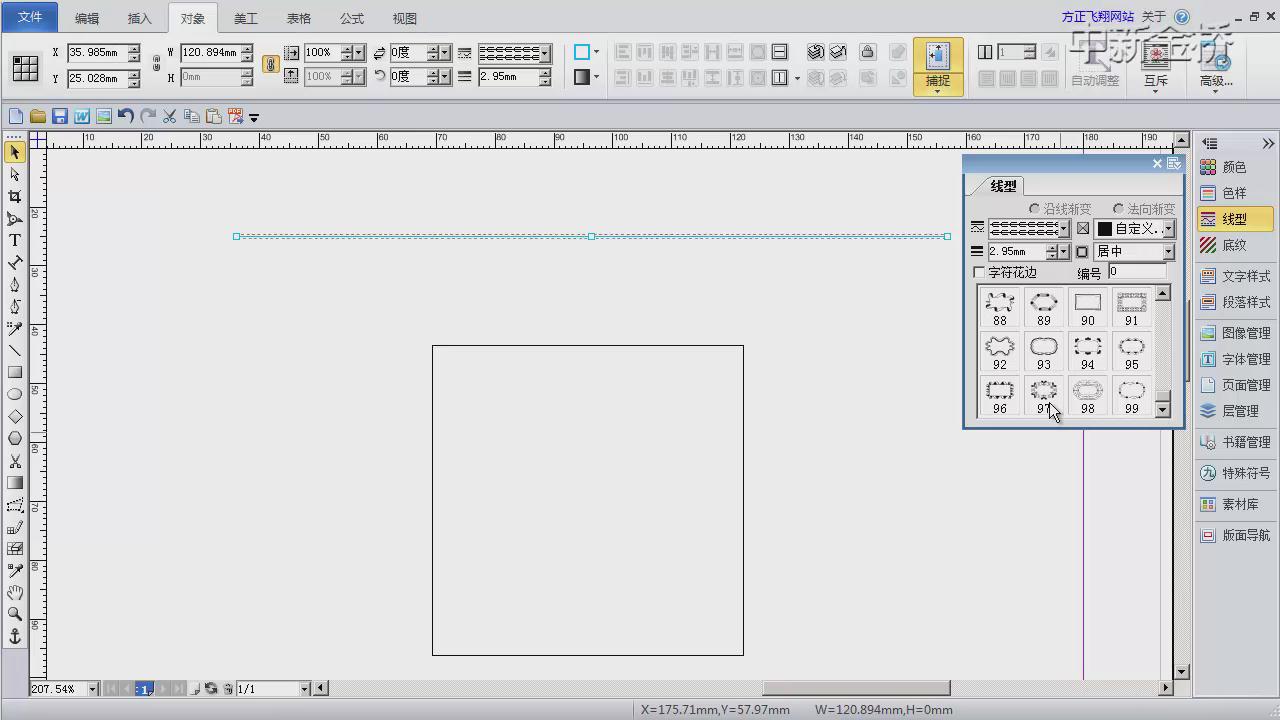1280x720 pixels.
Task: Switch to the 视图 tab
Action: 404,18
